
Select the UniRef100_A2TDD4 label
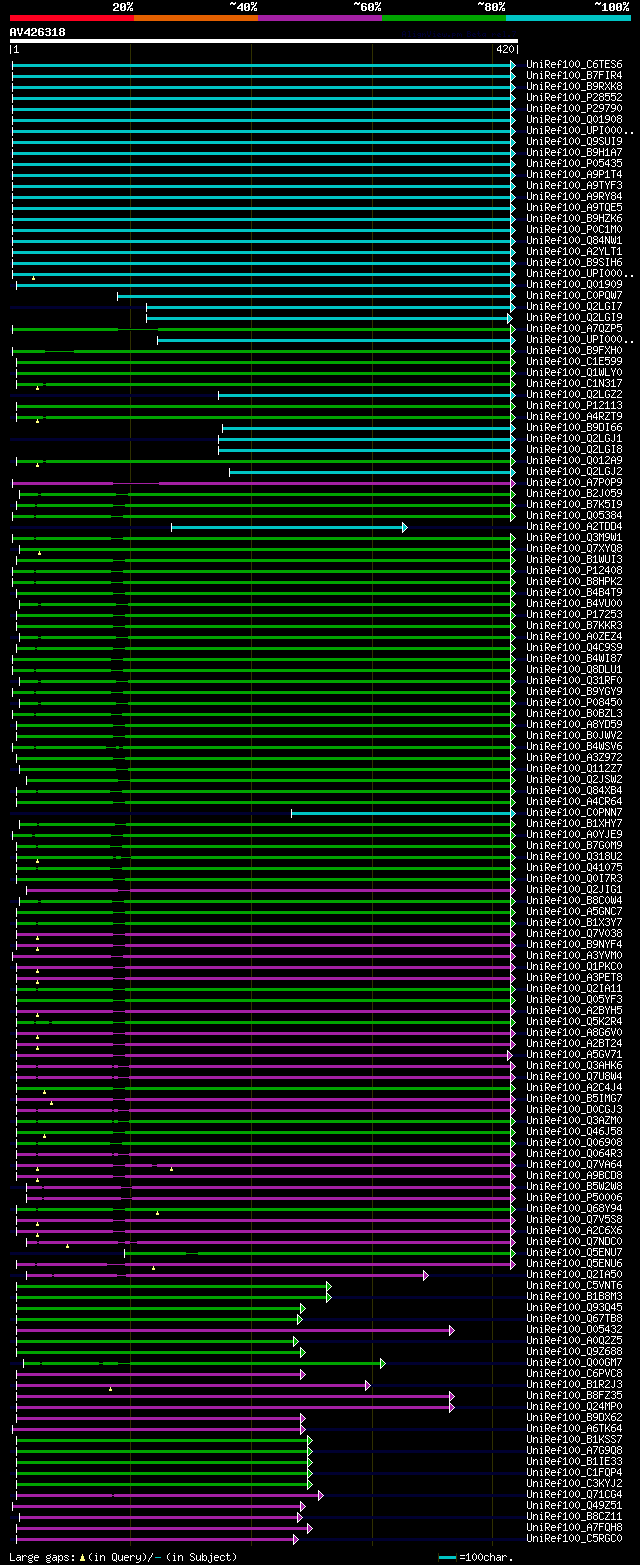pos(573,526)
